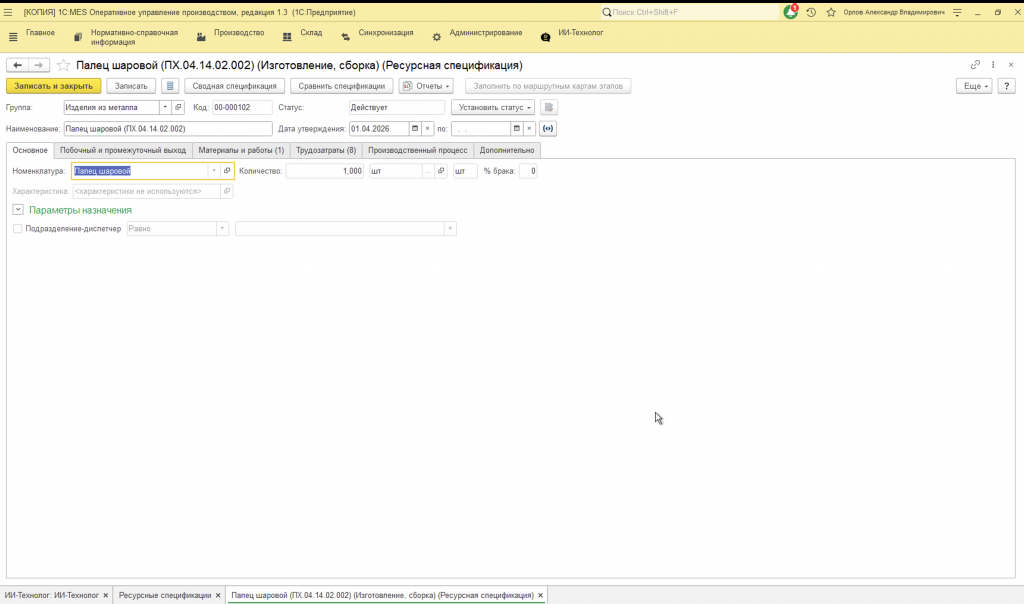
Task: Switch to Ресурсные спецификации window tab
Action: click(165, 596)
